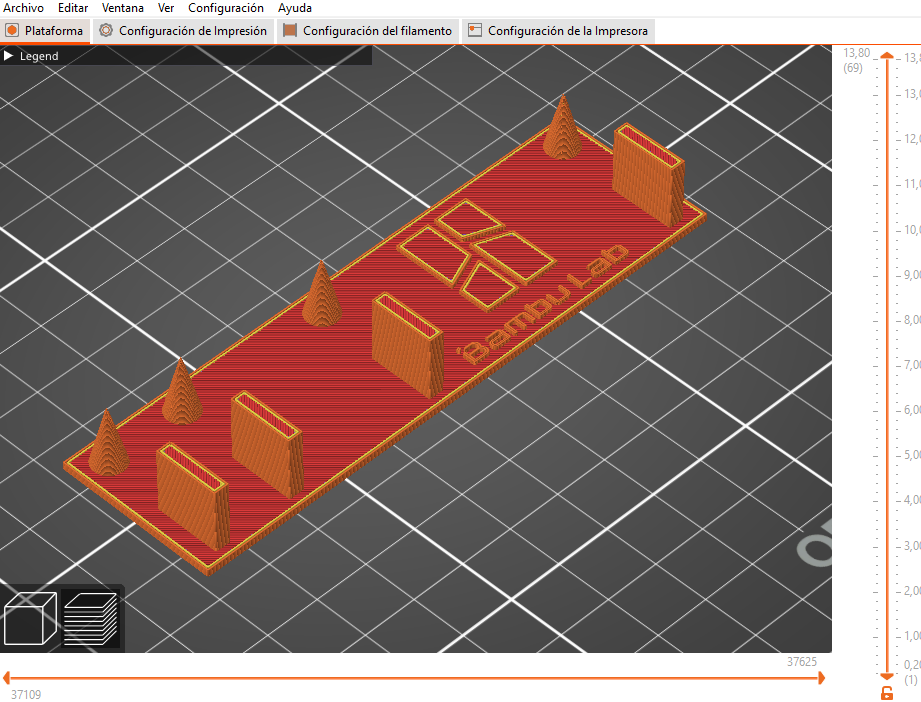Expand the Legend panel
Viewport: 921px width, 702px height.
(x=8, y=56)
